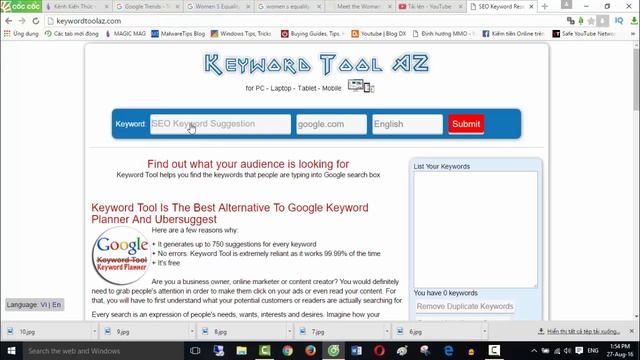
Task: Open the Kiếm tiền Online bookmark
Action: [513, 34]
